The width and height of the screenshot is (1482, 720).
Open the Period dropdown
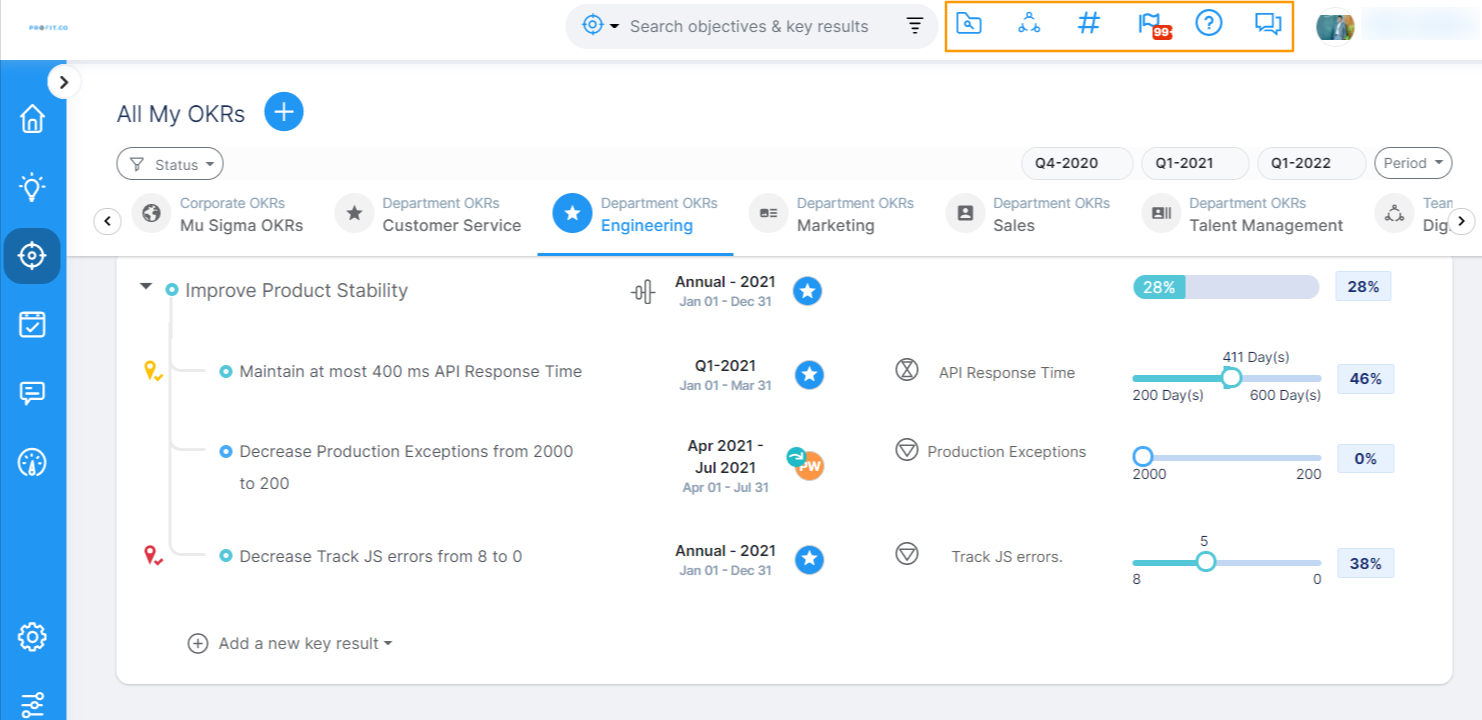point(1412,162)
